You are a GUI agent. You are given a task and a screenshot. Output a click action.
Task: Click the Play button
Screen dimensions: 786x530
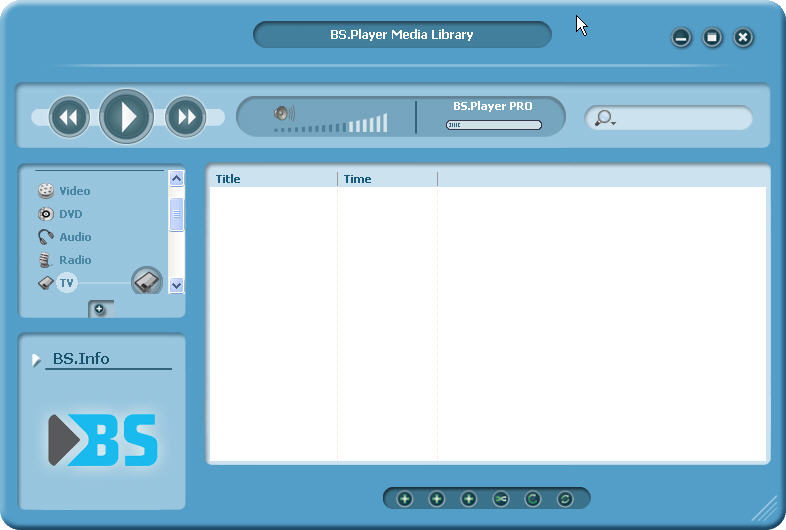(x=126, y=117)
